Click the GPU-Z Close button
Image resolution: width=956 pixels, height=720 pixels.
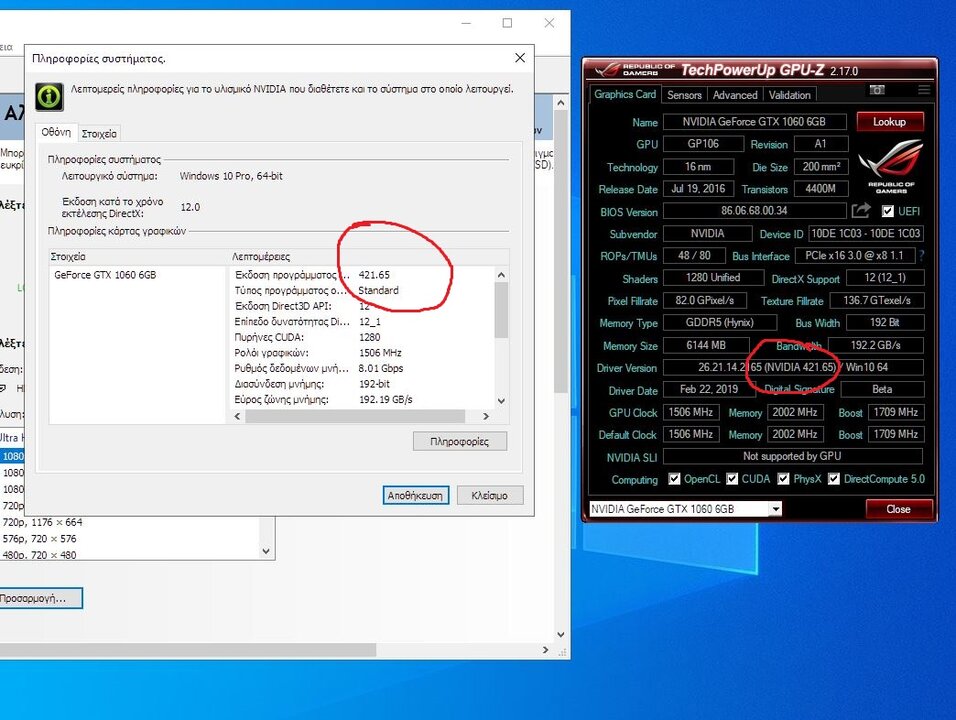point(899,509)
